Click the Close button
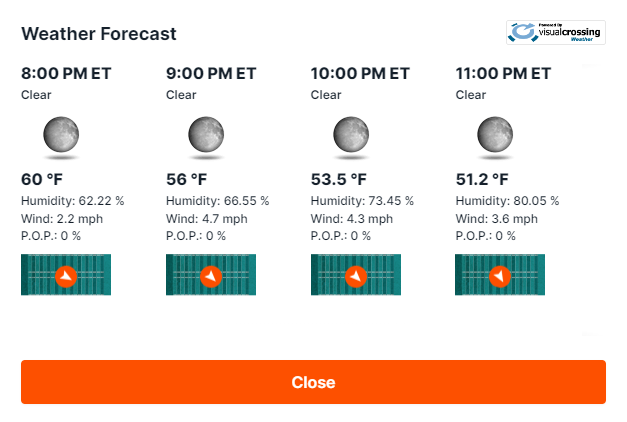The image size is (627, 422). click(x=313, y=382)
